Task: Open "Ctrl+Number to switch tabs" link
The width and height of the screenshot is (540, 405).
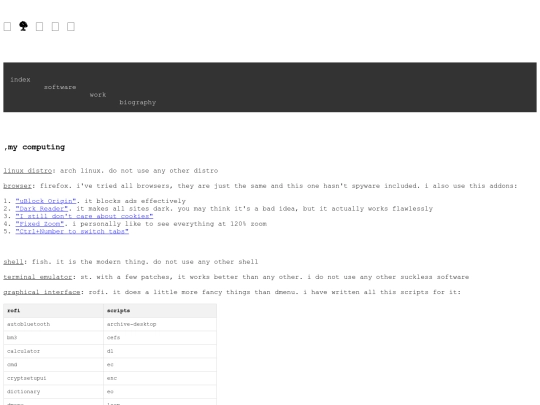Action: click(72, 231)
